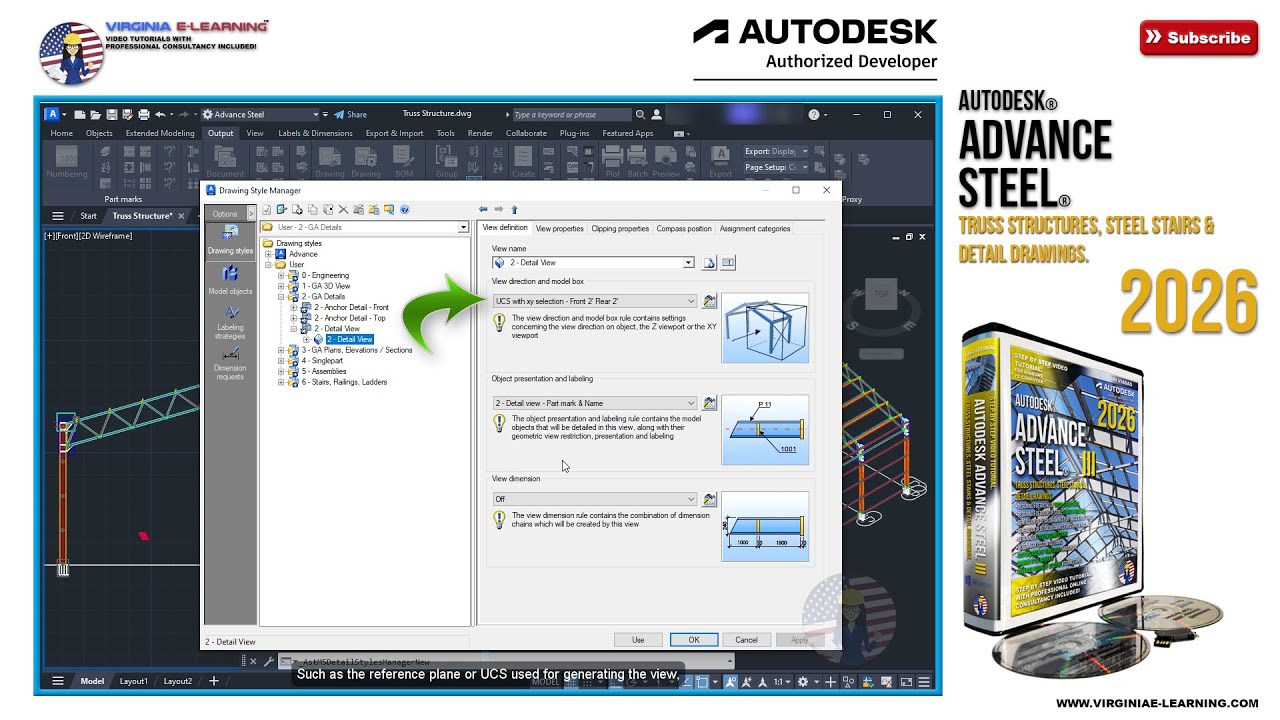Click the Subscribe button
1280x720 pixels.
click(1198, 38)
